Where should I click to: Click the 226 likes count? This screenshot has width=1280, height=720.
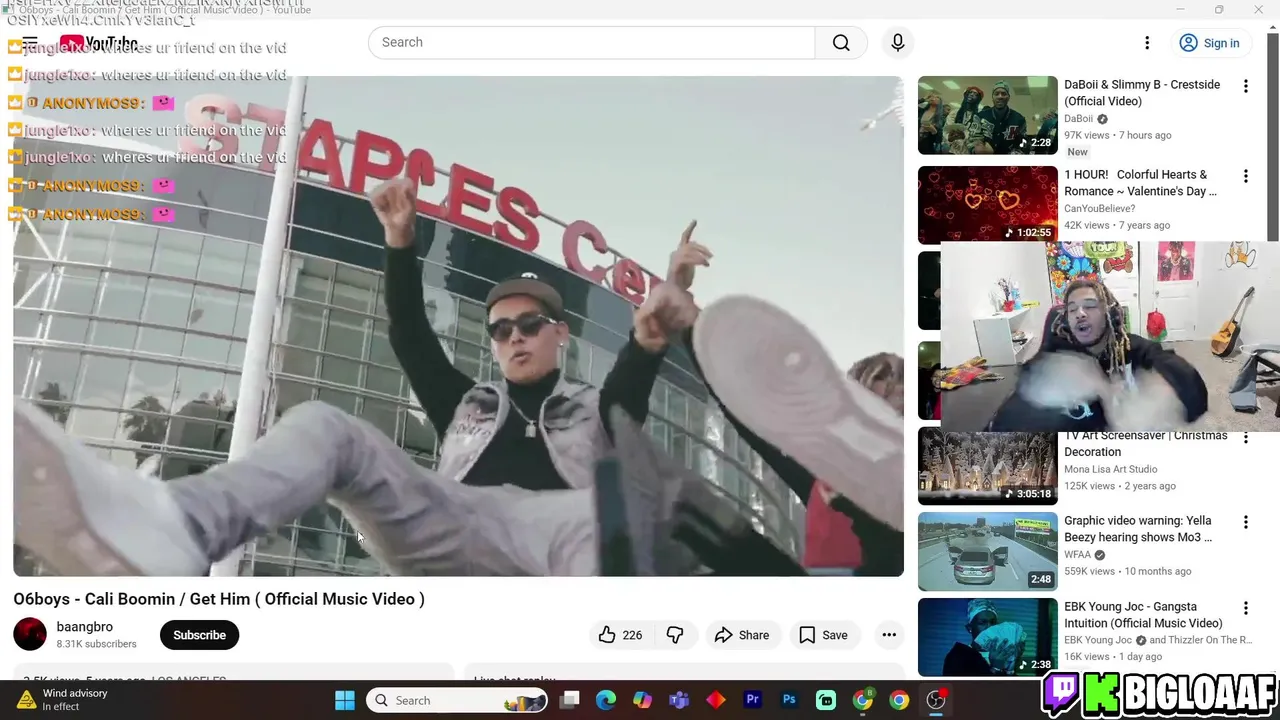click(x=632, y=635)
